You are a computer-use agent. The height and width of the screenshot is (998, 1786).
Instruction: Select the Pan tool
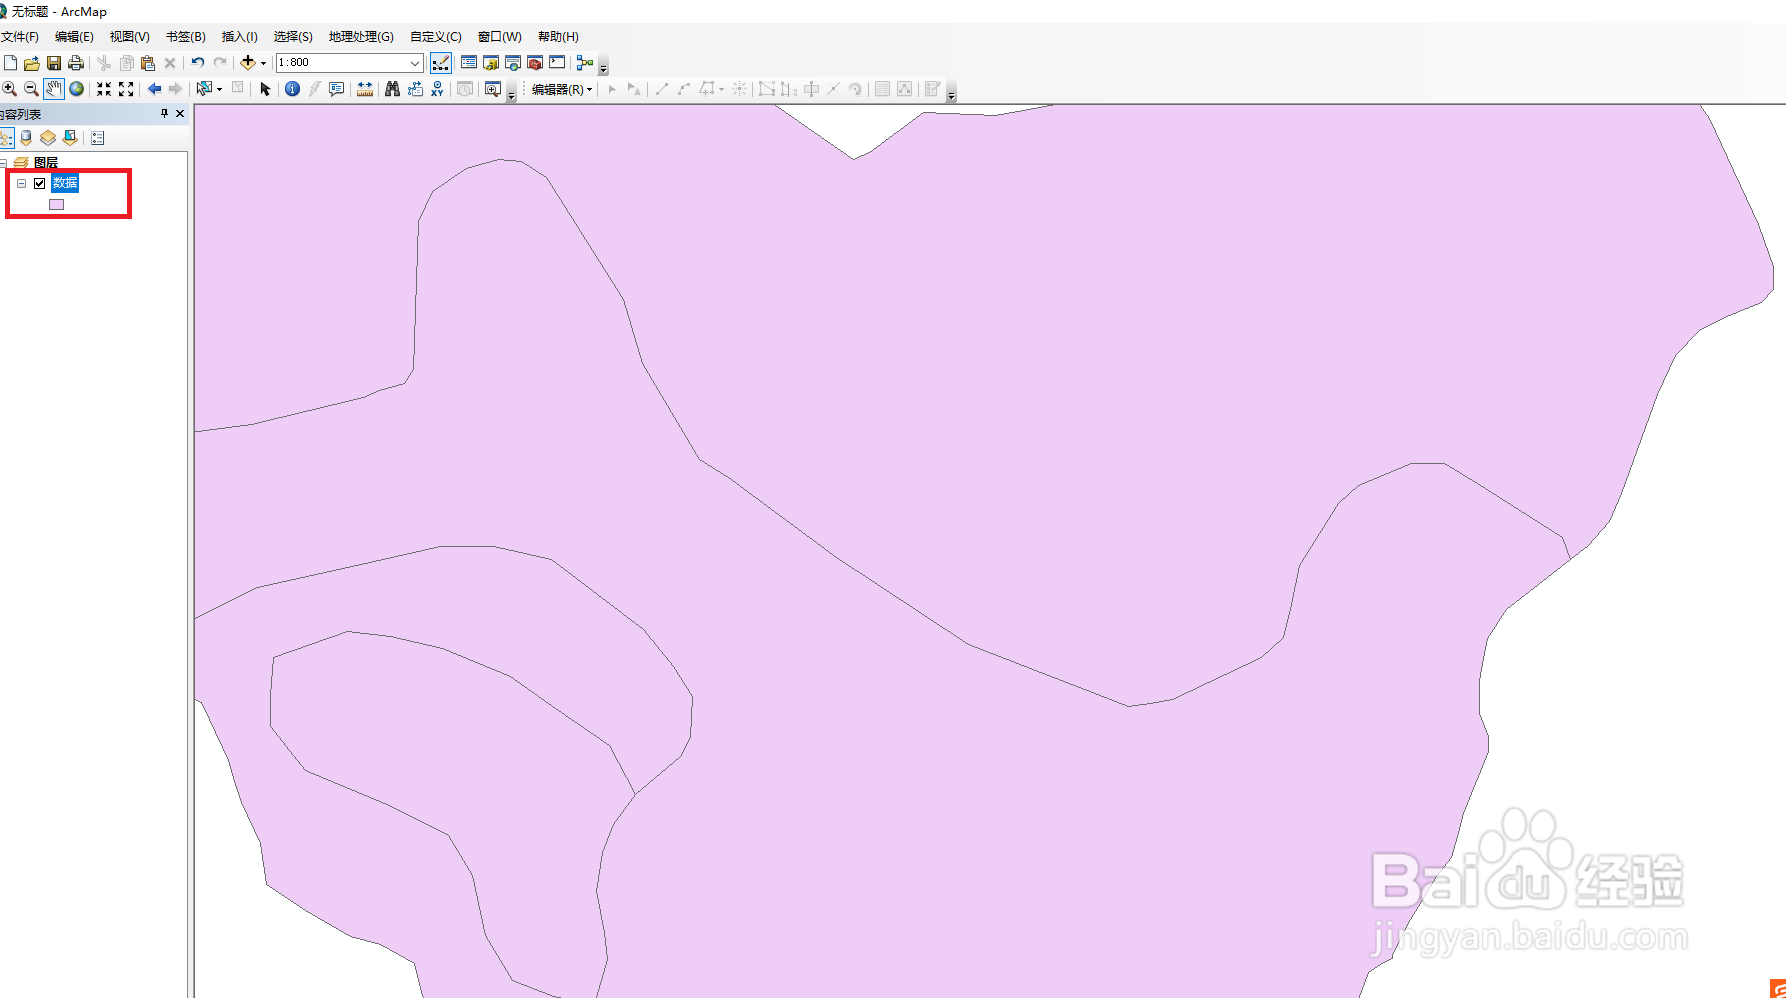click(x=52, y=89)
